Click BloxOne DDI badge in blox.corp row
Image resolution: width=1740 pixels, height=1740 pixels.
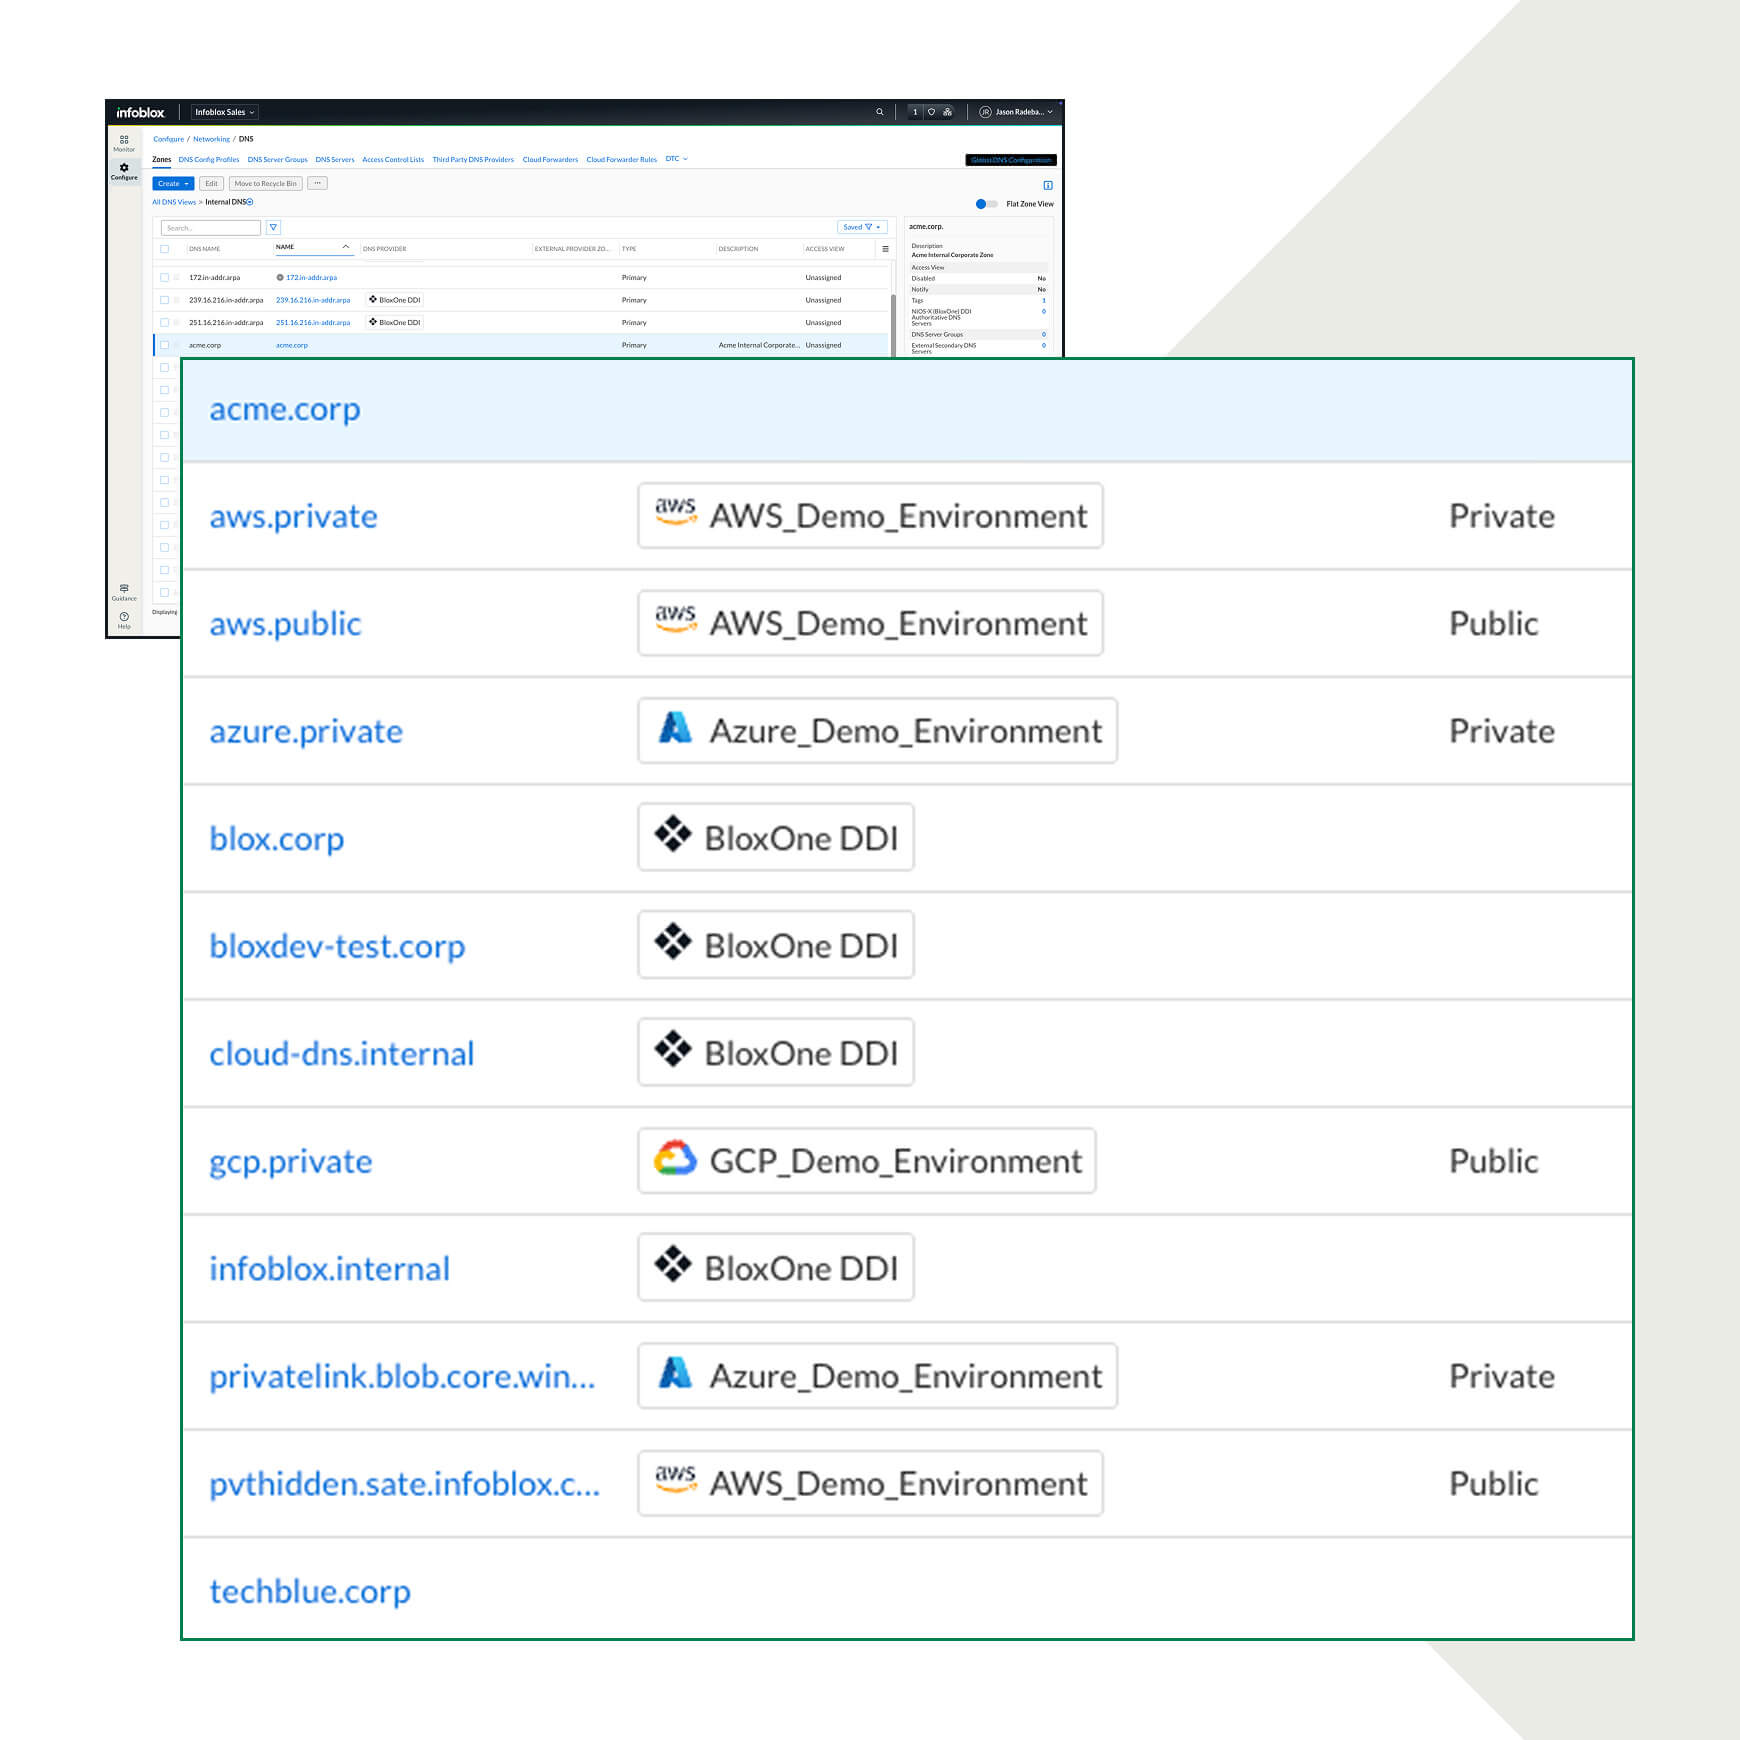[776, 838]
